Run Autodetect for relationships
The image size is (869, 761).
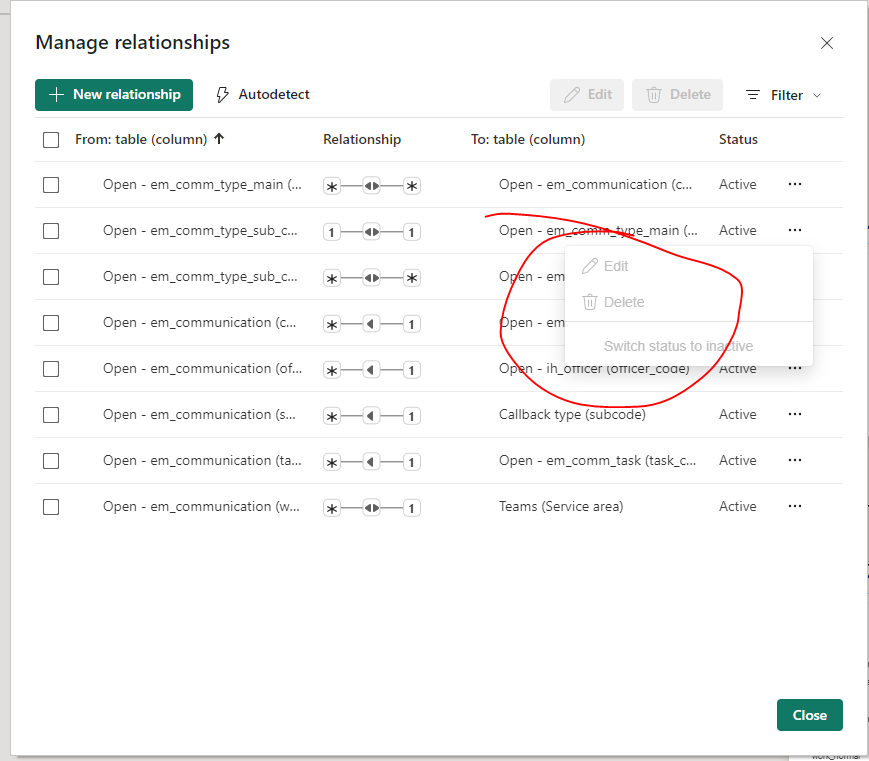[263, 95]
